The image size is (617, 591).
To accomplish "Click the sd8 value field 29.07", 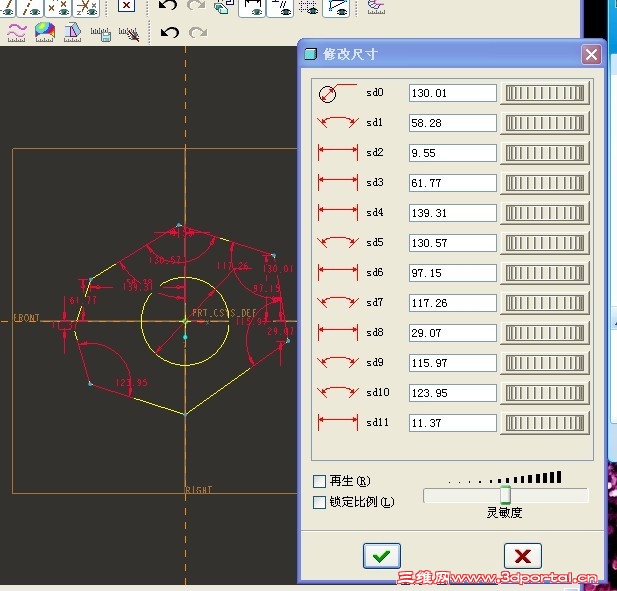I will tap(453, 333).
